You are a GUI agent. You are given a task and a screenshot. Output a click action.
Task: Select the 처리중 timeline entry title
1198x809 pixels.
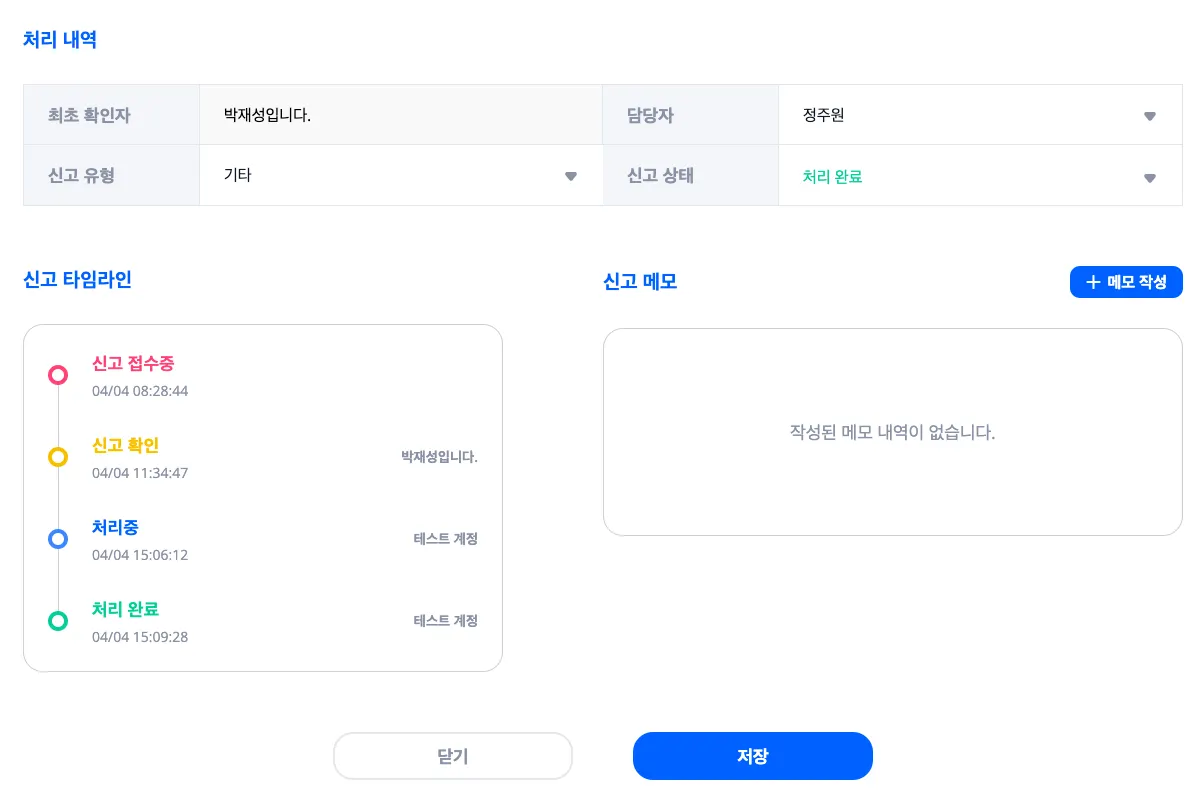pos(115,527)
